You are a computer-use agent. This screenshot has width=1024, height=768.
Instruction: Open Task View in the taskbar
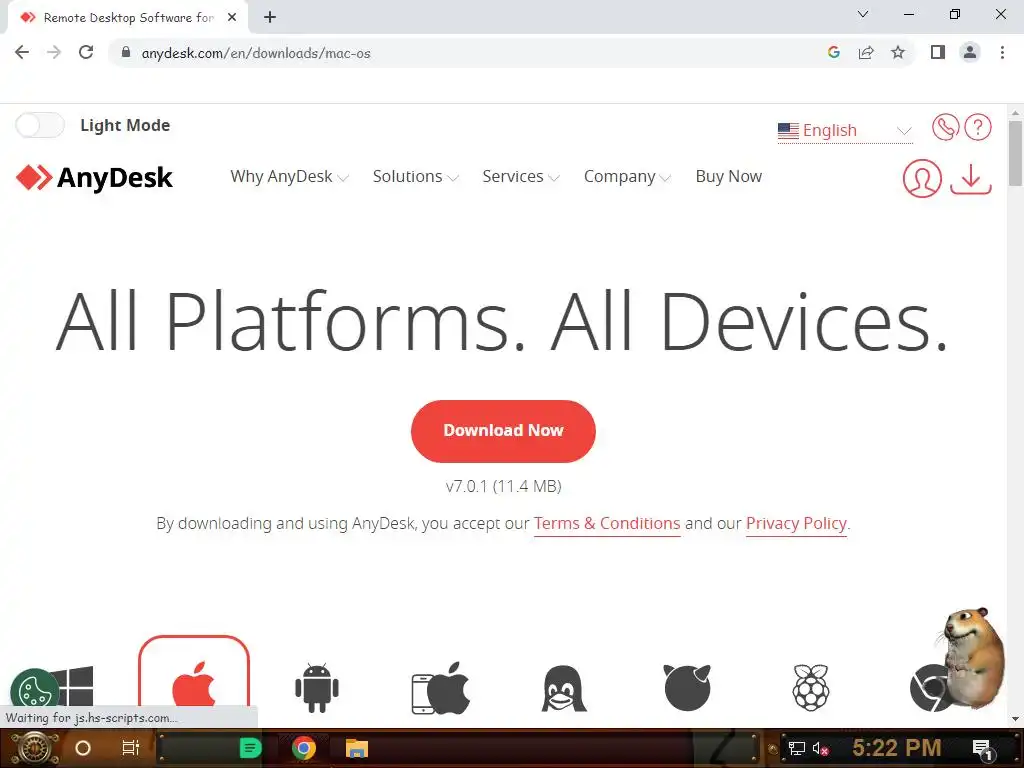pyautogui.click(x=131, y=748)
